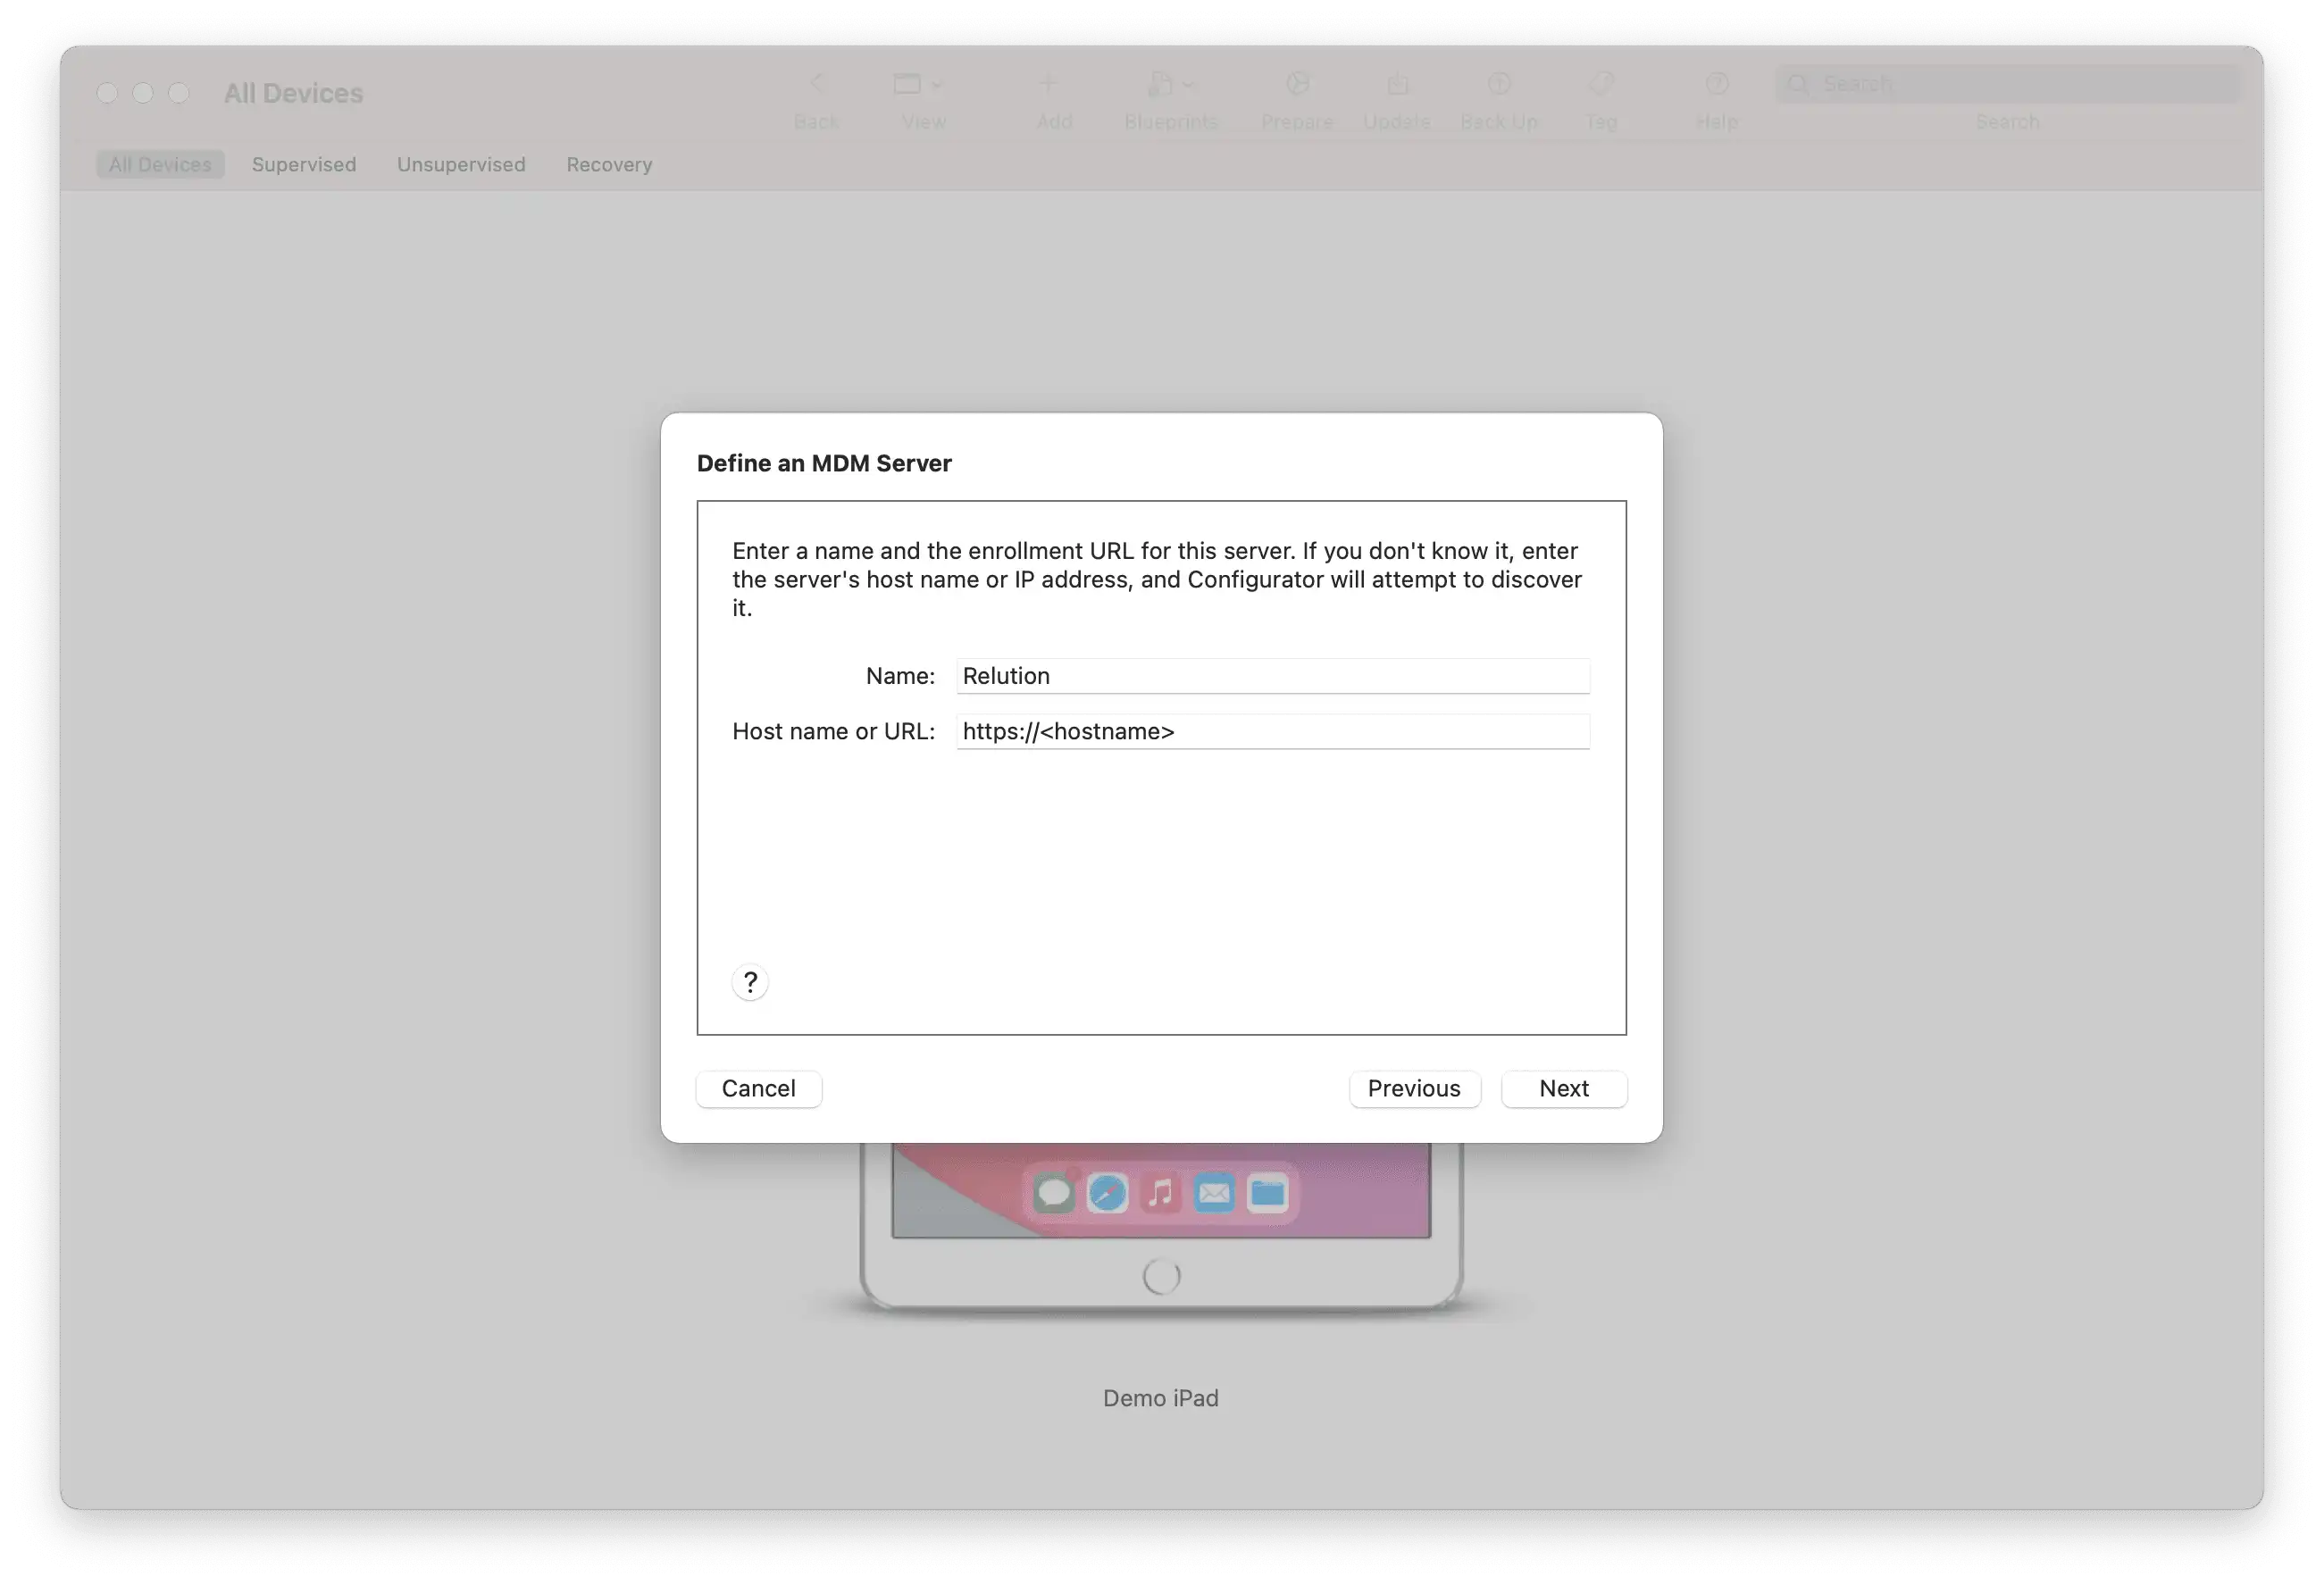Viewport: 2324px width, 1584px height.
Task: Switch to the Supervised tab
Action: [304, 164]
